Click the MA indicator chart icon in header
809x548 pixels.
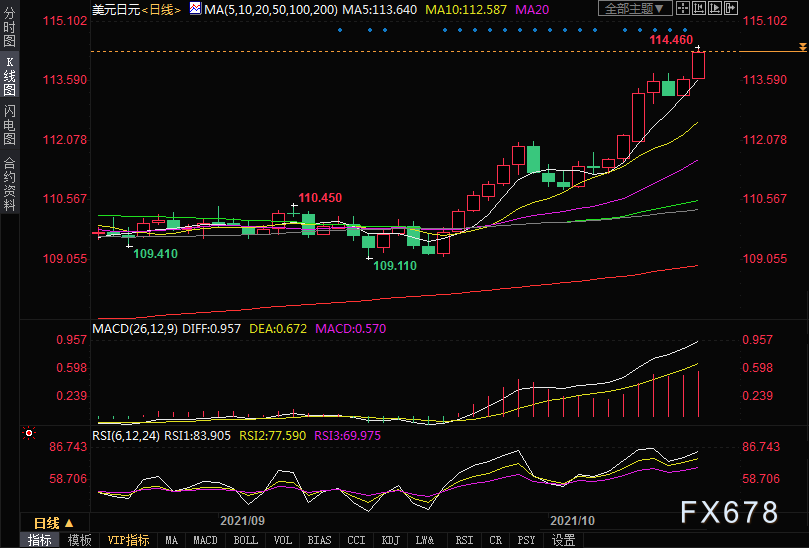coord(195,8)
